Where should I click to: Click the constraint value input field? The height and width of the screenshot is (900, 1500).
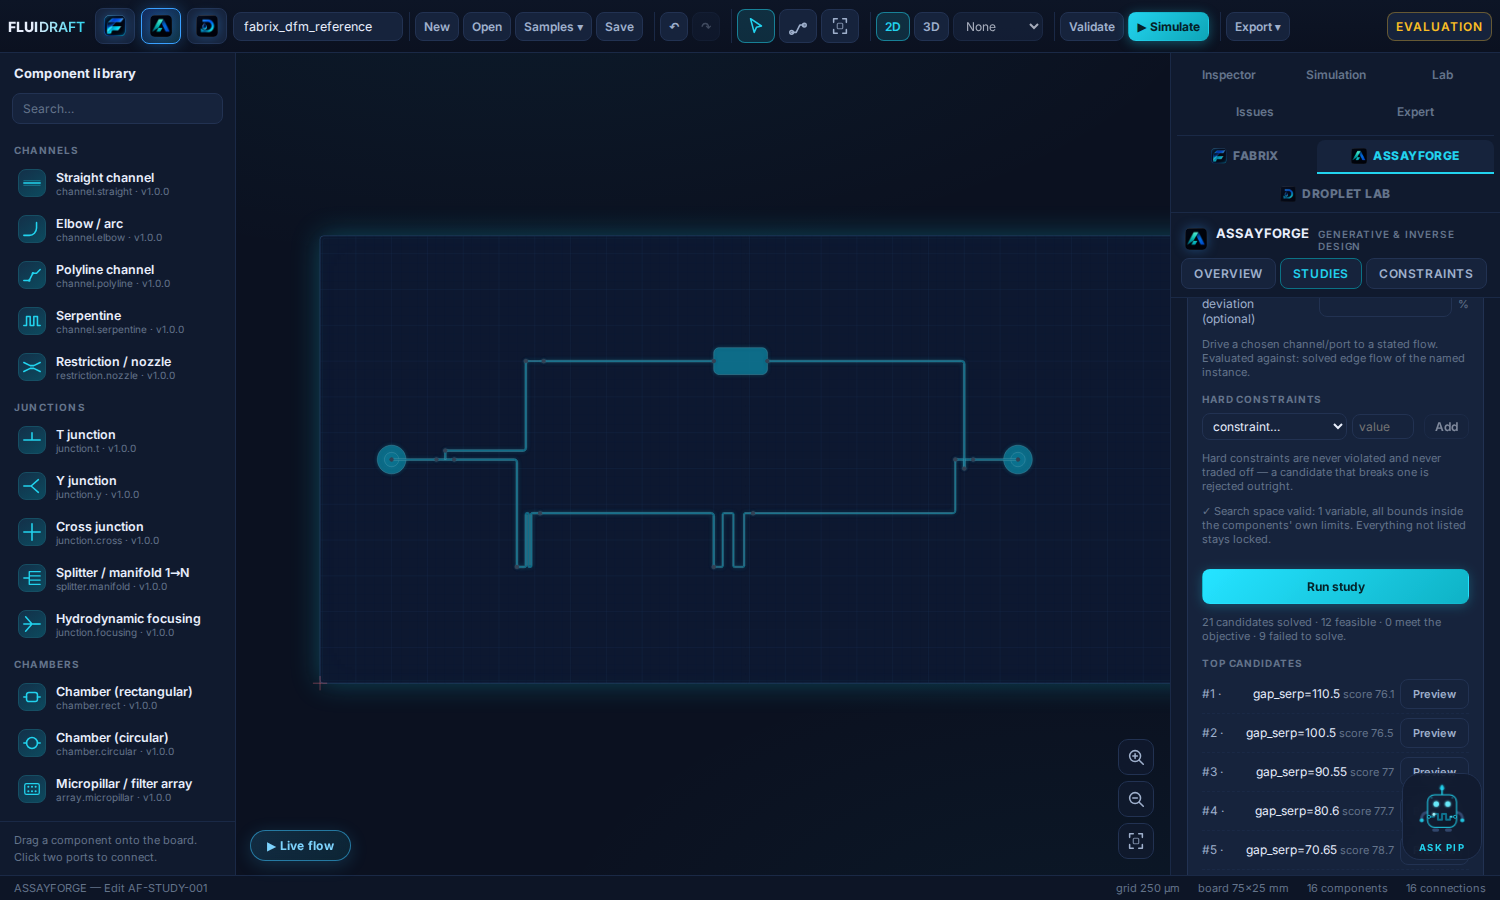(x=1383, y=427)
